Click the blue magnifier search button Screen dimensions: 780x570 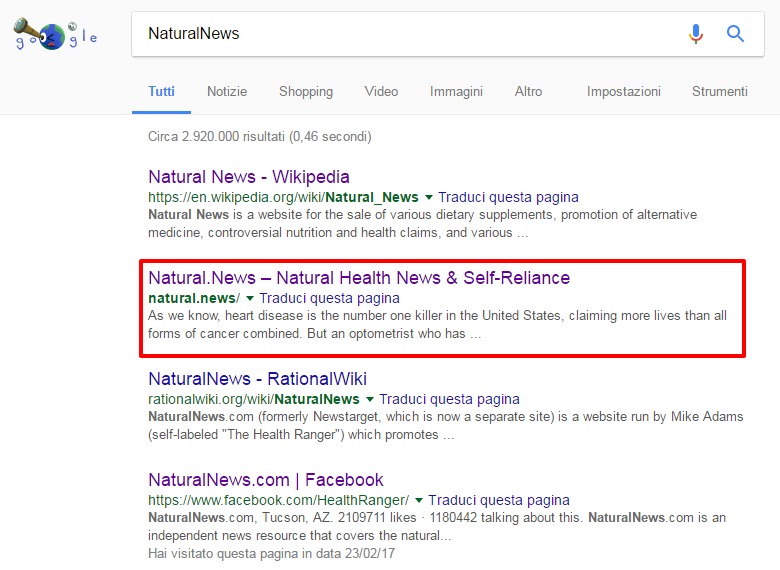coord(735,34)
